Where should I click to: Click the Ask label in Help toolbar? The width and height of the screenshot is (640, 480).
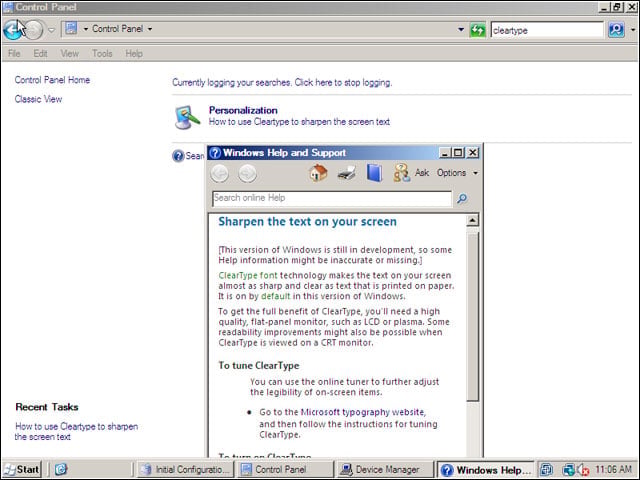tap(422, 173)
